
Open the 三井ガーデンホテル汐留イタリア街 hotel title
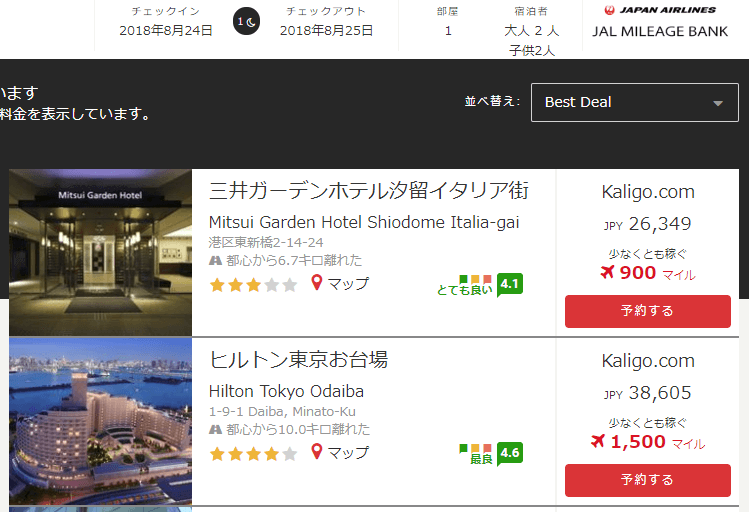(x=368, y=190)
